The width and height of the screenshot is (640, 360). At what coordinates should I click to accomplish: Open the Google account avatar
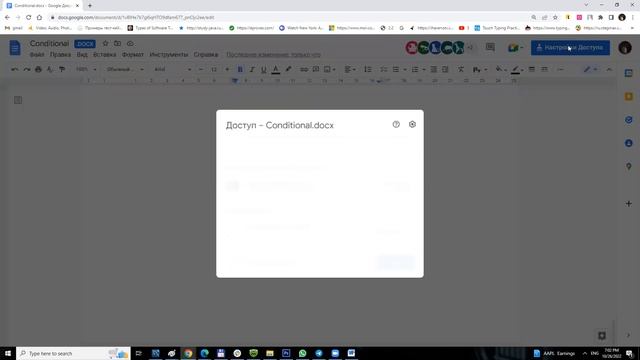tap(625, 48)
